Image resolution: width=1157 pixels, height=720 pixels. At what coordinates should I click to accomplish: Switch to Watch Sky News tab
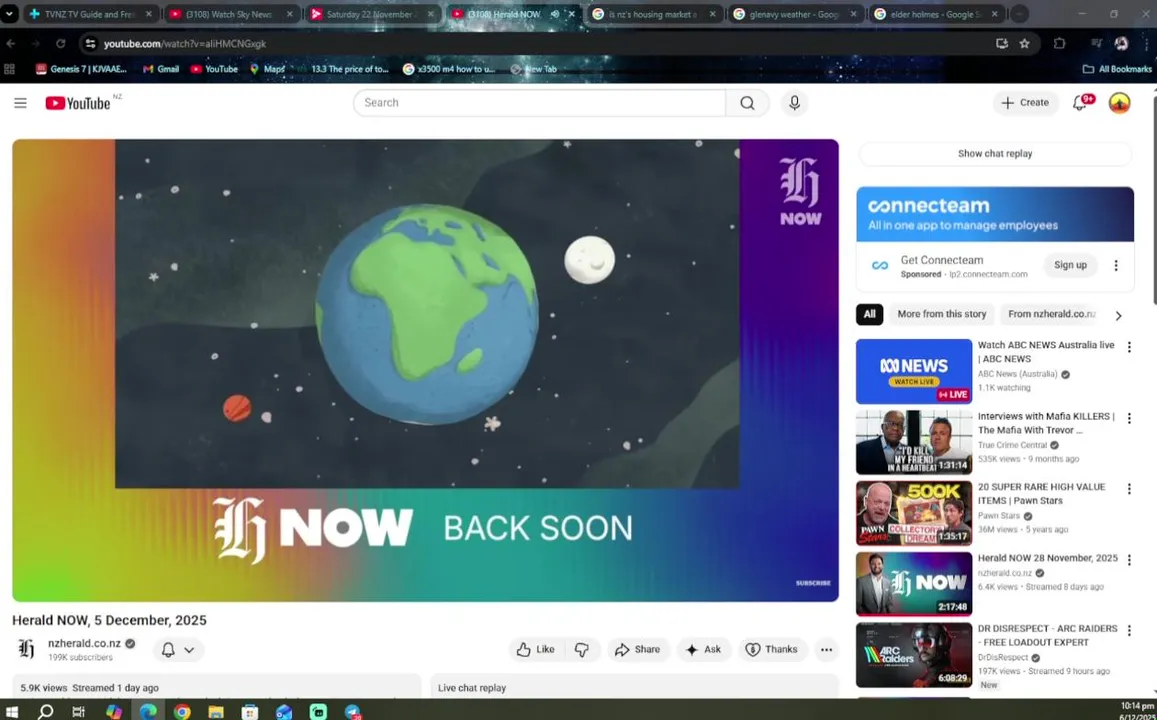coord(231,14)
